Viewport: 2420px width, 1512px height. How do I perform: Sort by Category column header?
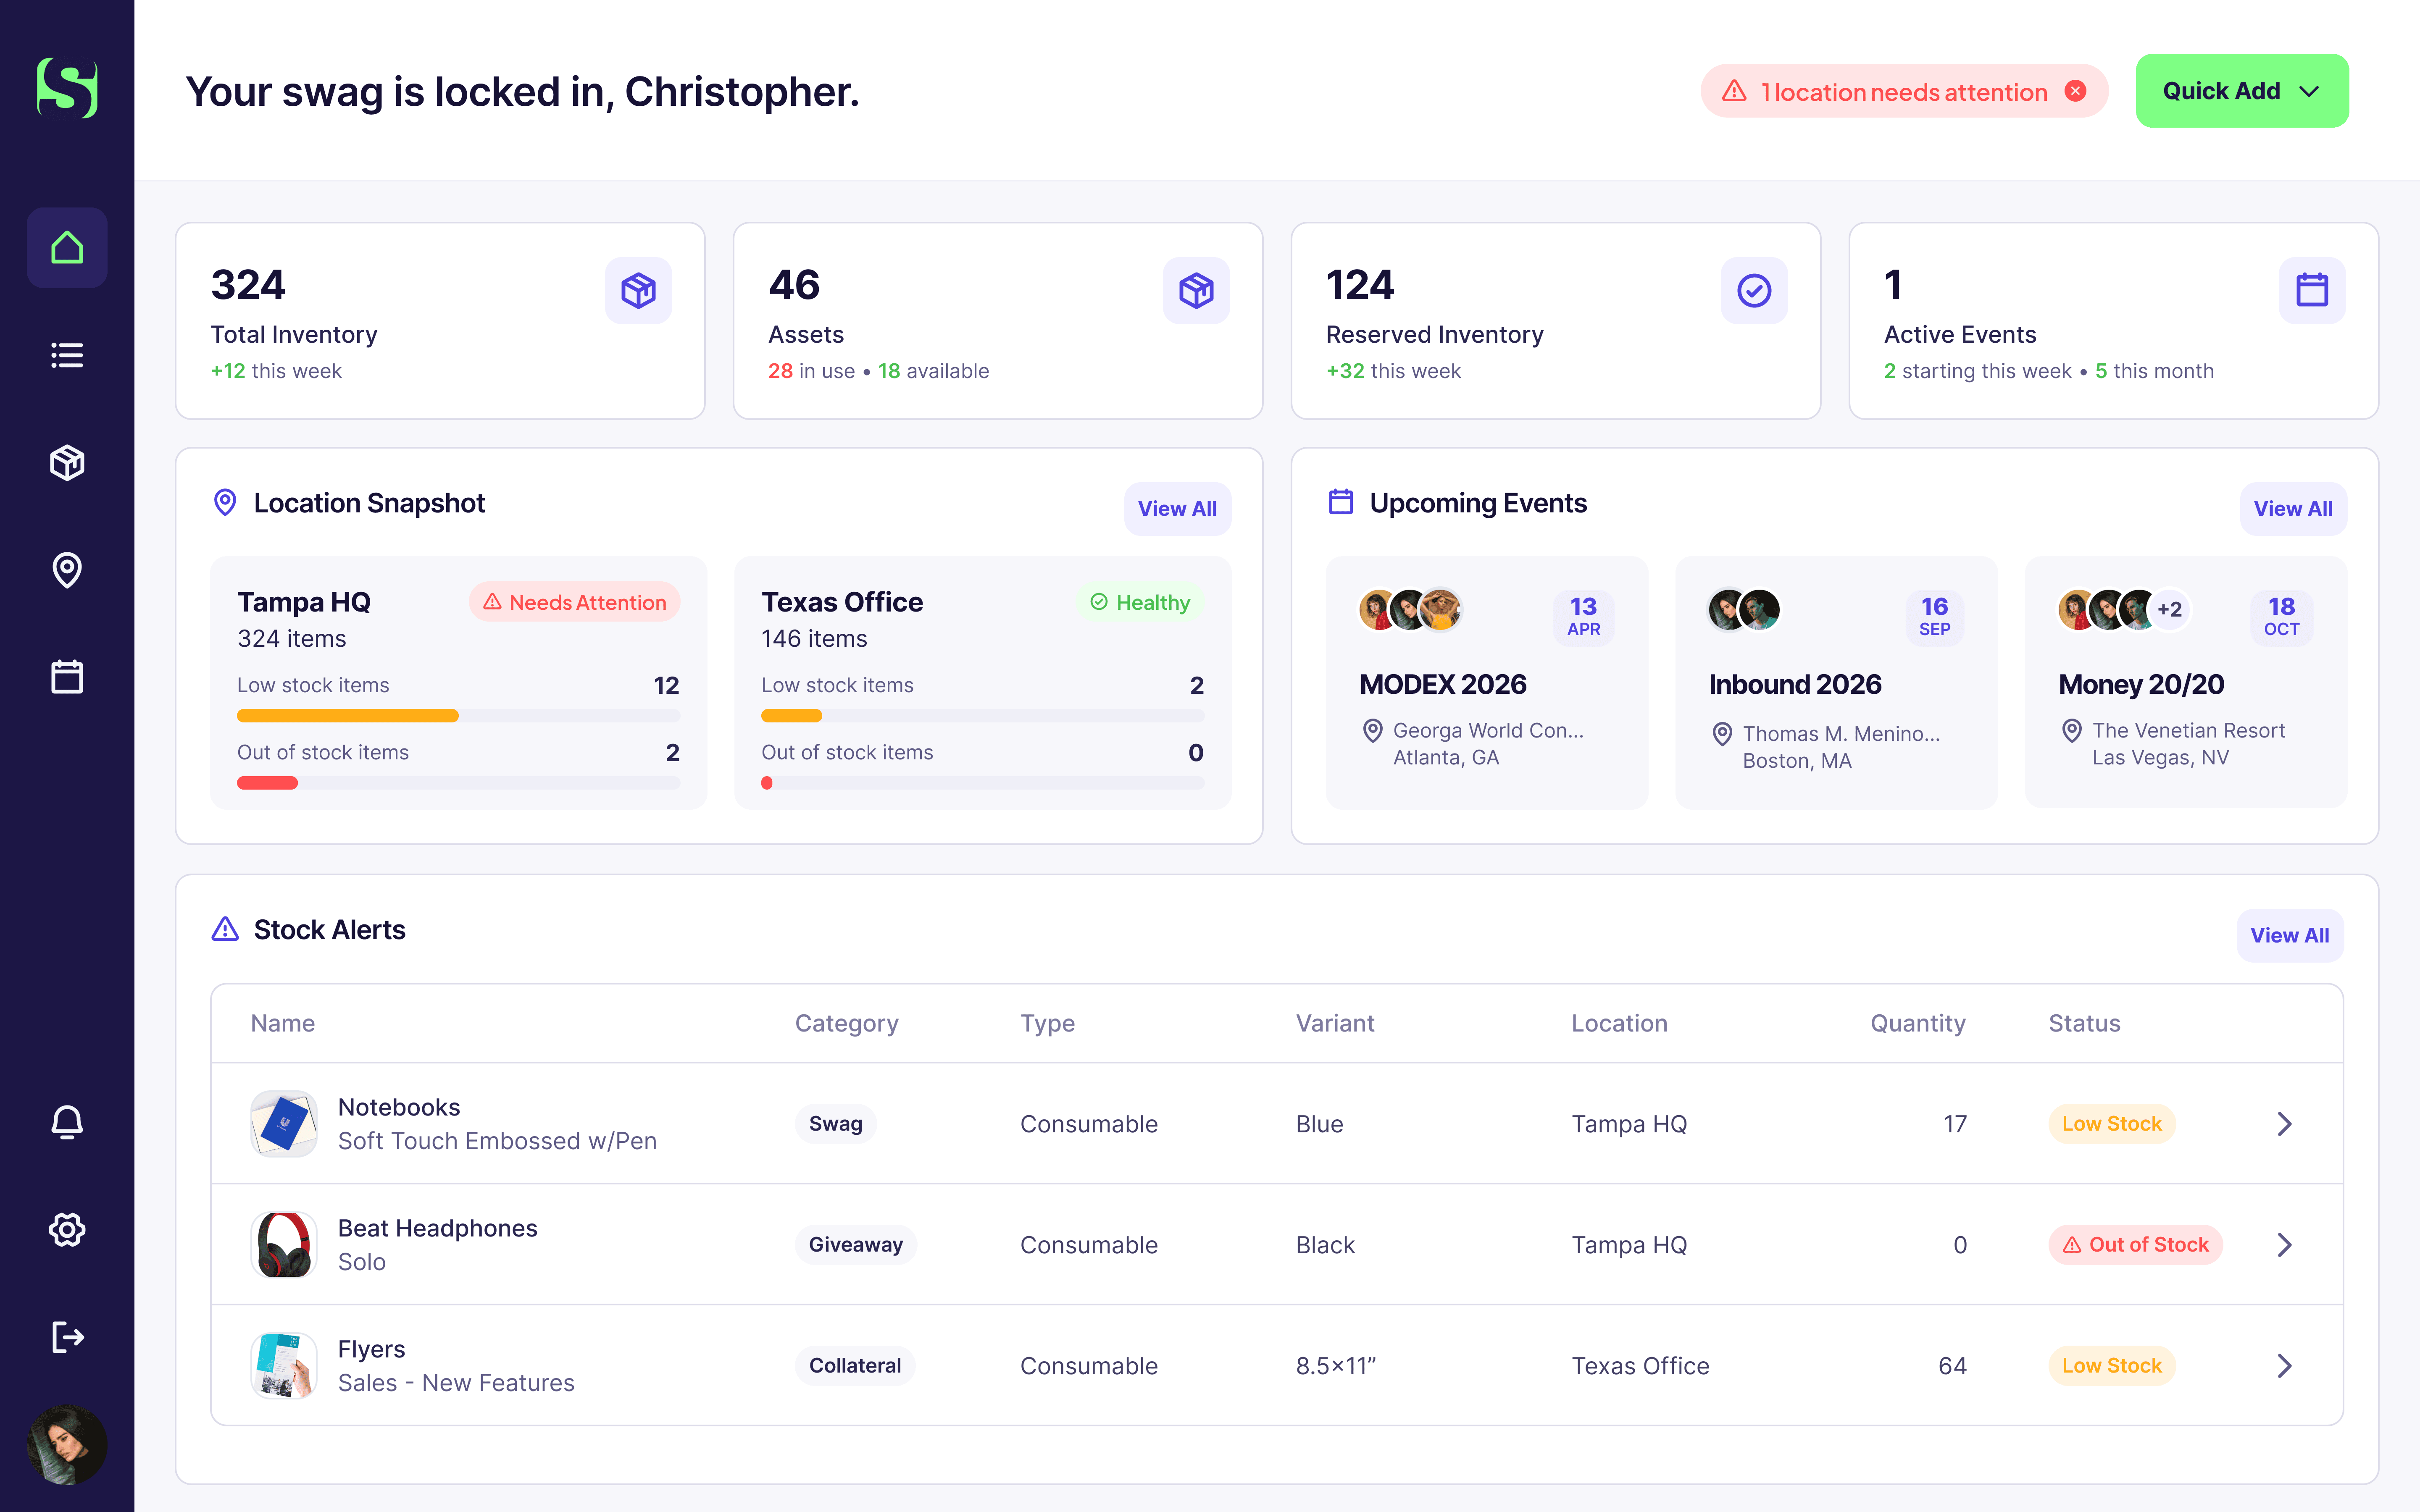pyautogui.click(x=846, y=1023)
